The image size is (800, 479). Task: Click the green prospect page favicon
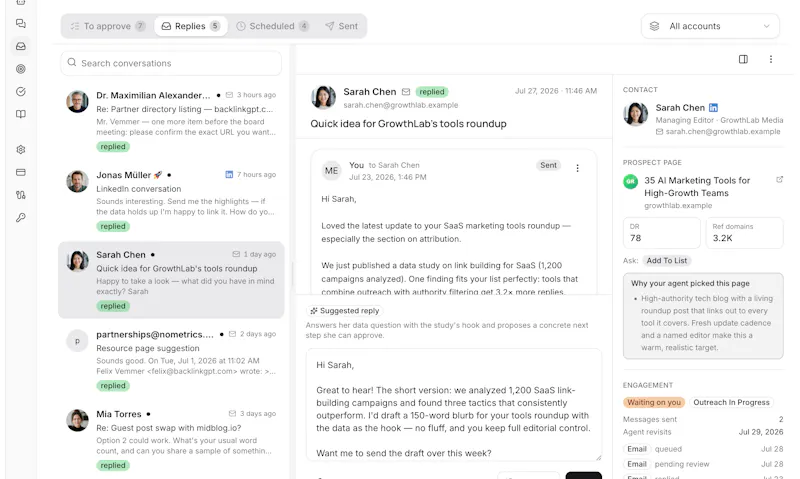[631, 181]
